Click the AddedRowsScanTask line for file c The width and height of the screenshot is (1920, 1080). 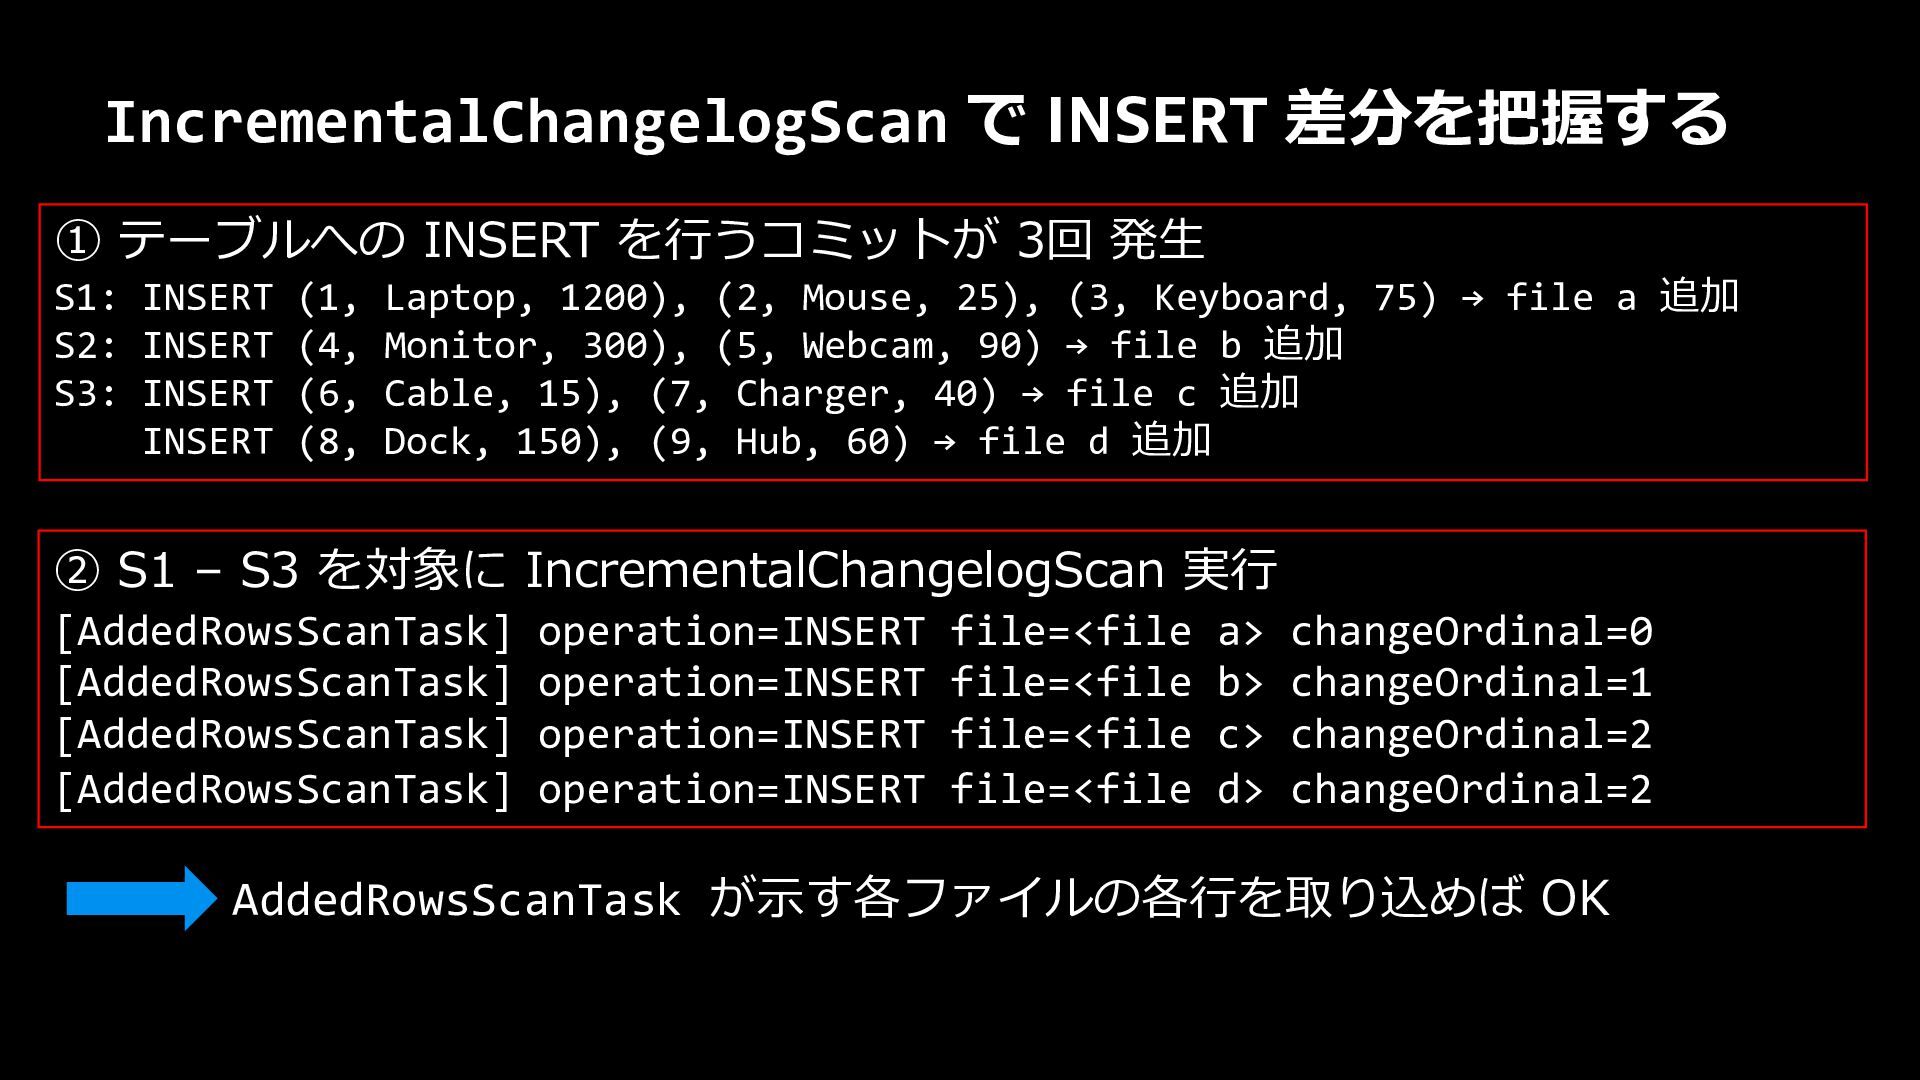coord(854,734)
